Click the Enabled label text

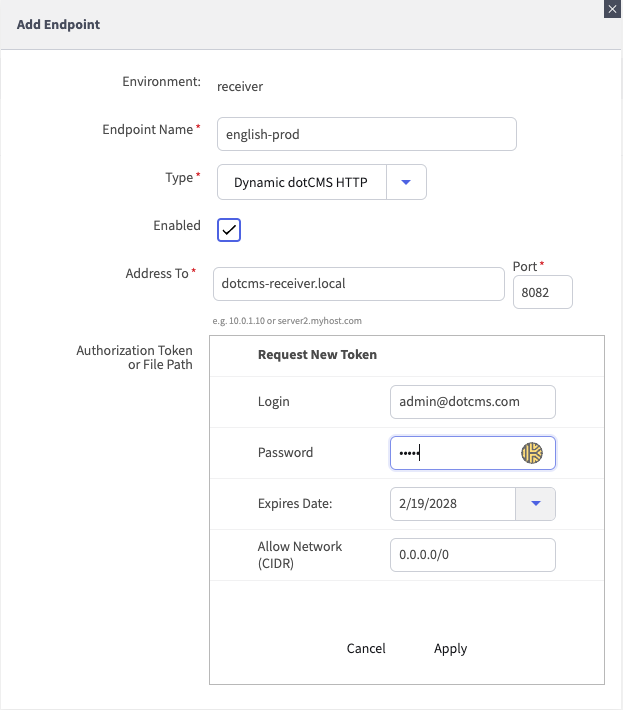[176, 226]
